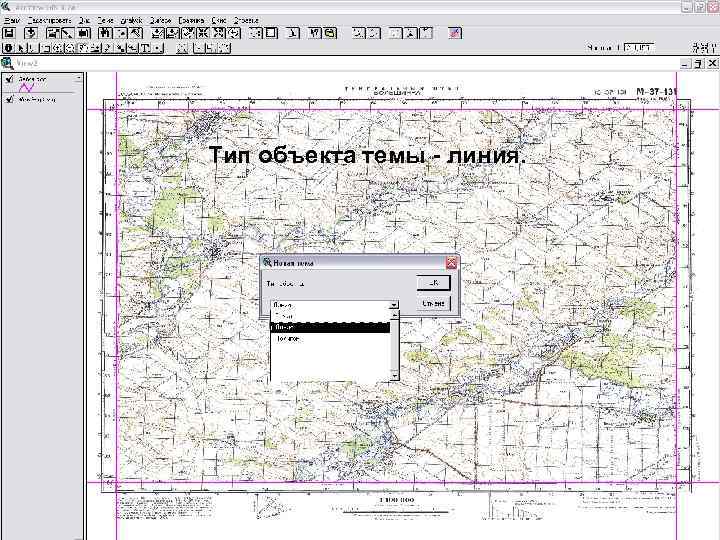Click the Zoom to Previous Extent button

coord(234,33)
